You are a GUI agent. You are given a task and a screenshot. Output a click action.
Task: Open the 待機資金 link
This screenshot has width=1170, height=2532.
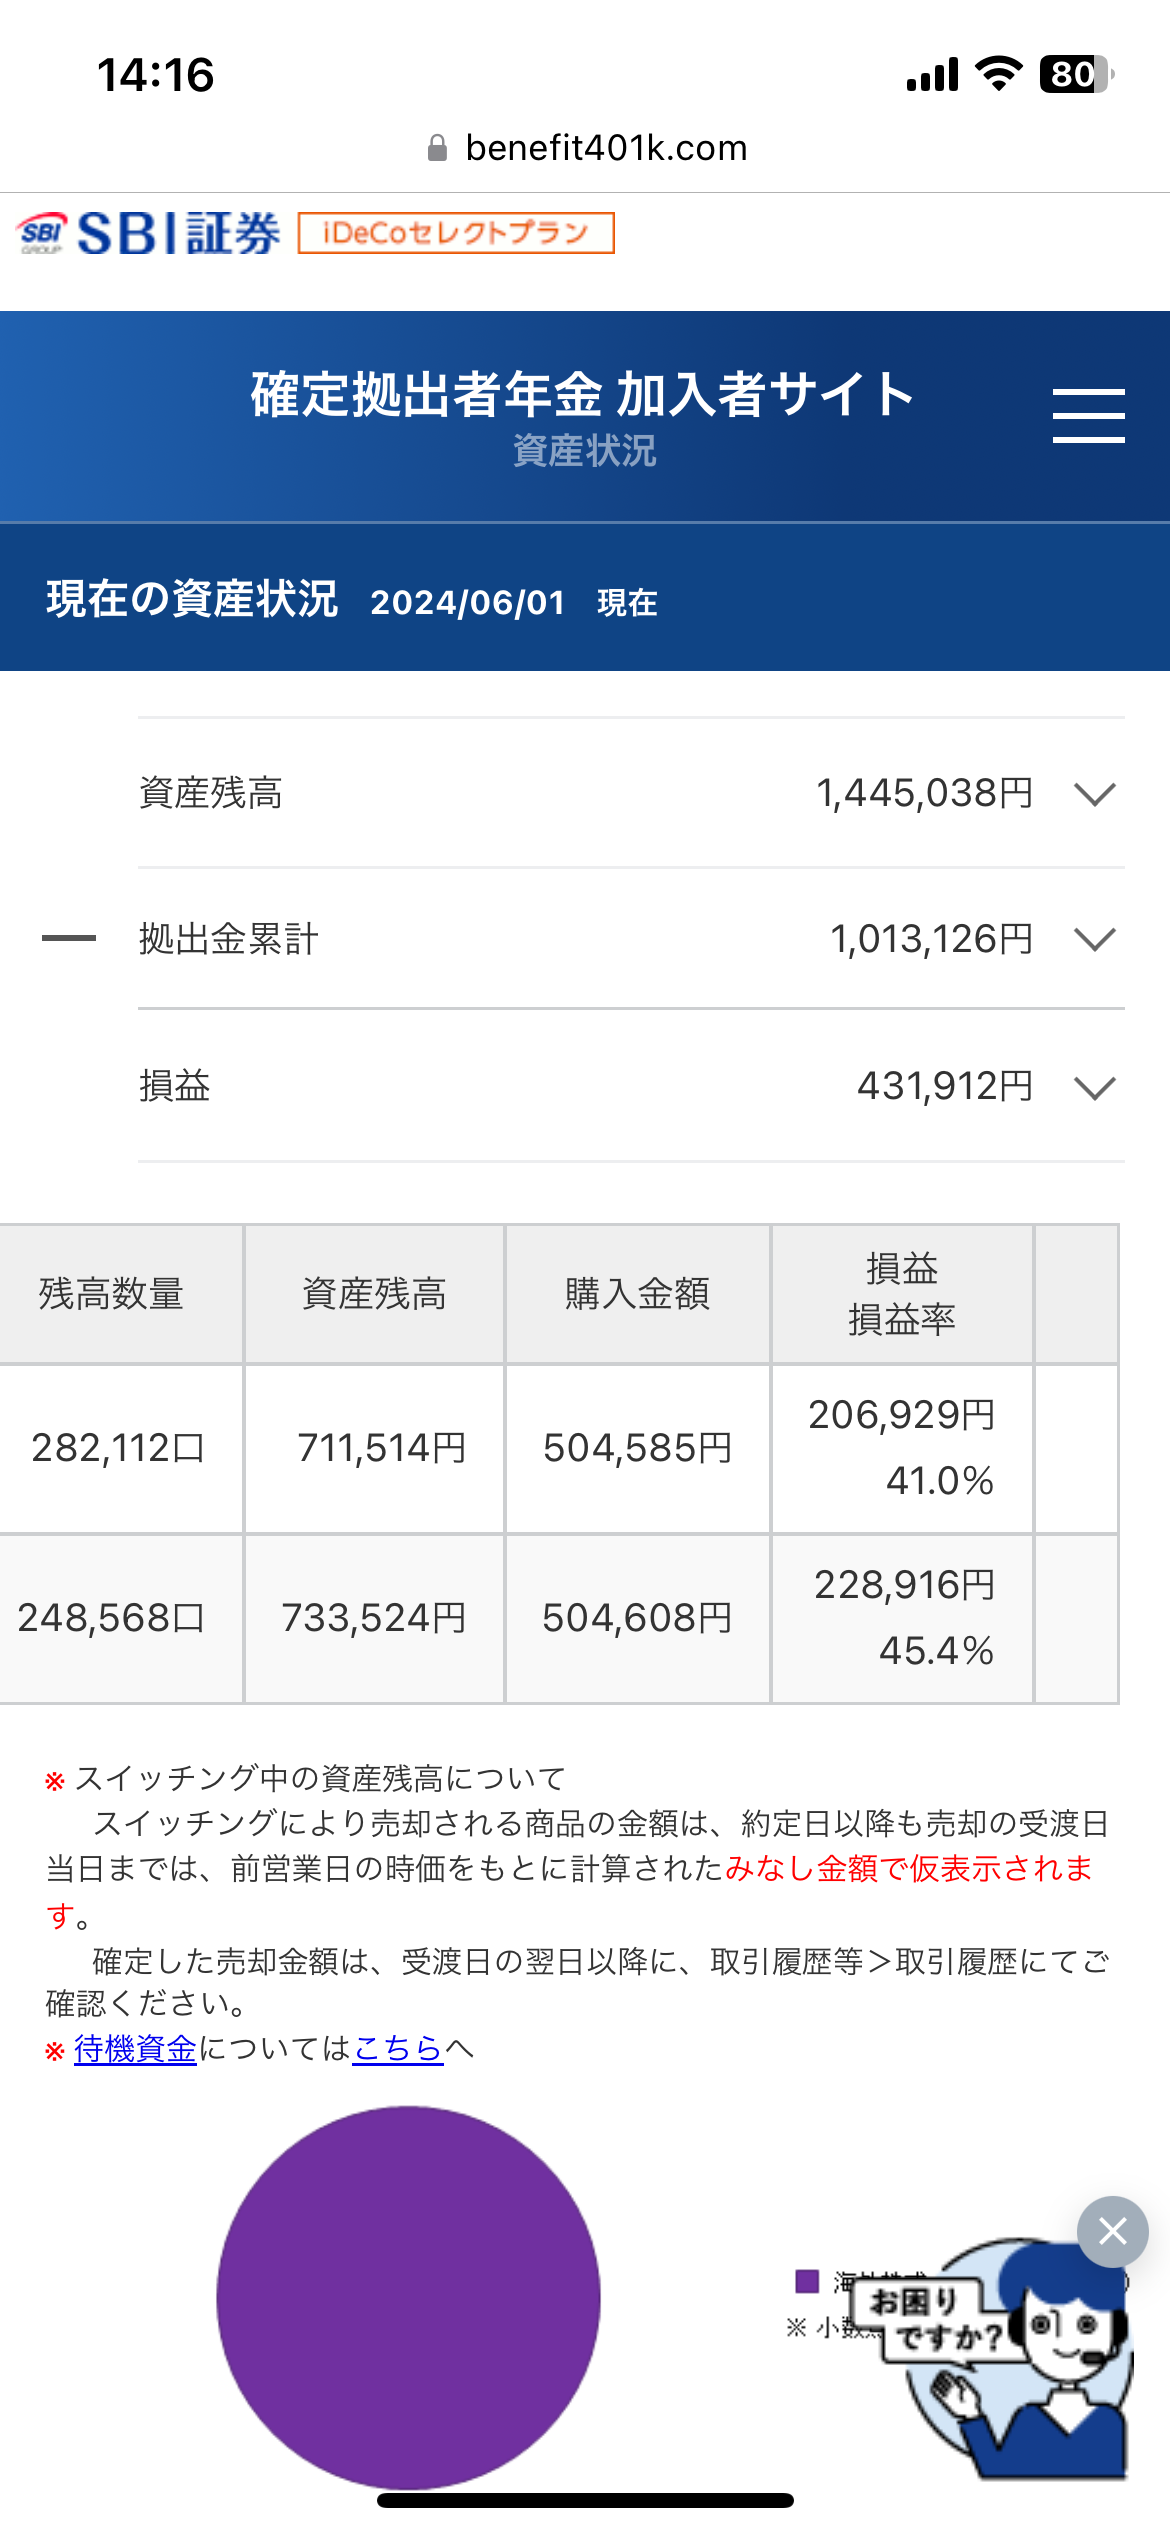point(135,2049)
